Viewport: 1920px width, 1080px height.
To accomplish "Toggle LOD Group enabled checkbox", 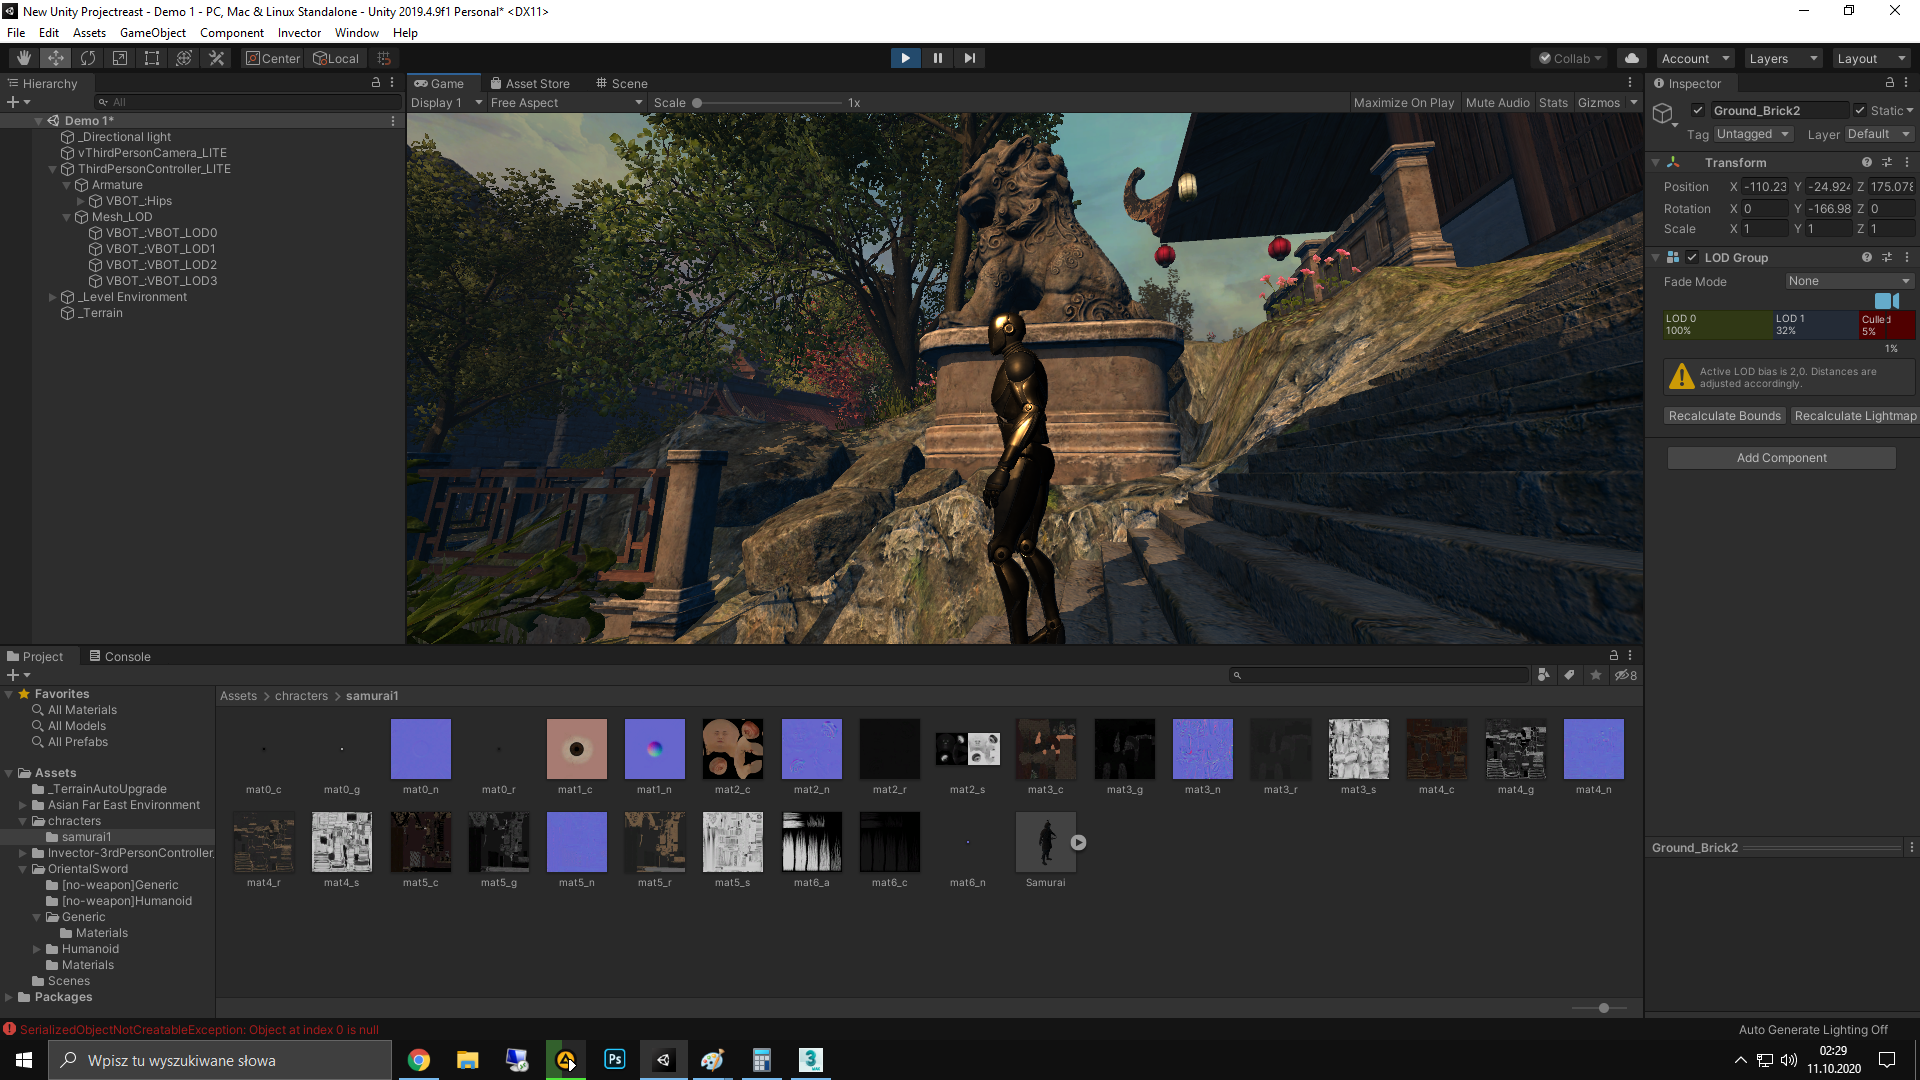I will [1692, 257].
